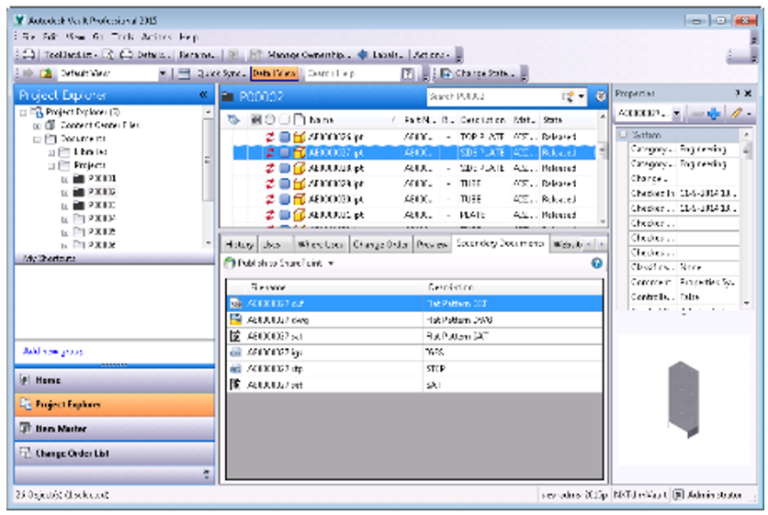Click the Project Explorer tree scrollbar

[x=208, y=176]
